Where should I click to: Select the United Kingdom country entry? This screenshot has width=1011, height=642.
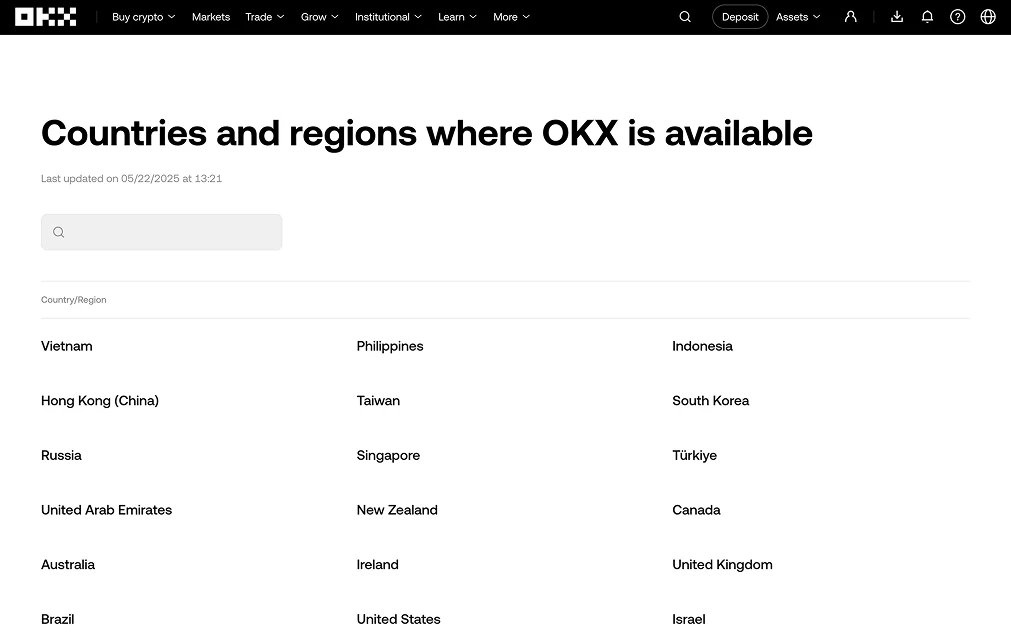722,564
